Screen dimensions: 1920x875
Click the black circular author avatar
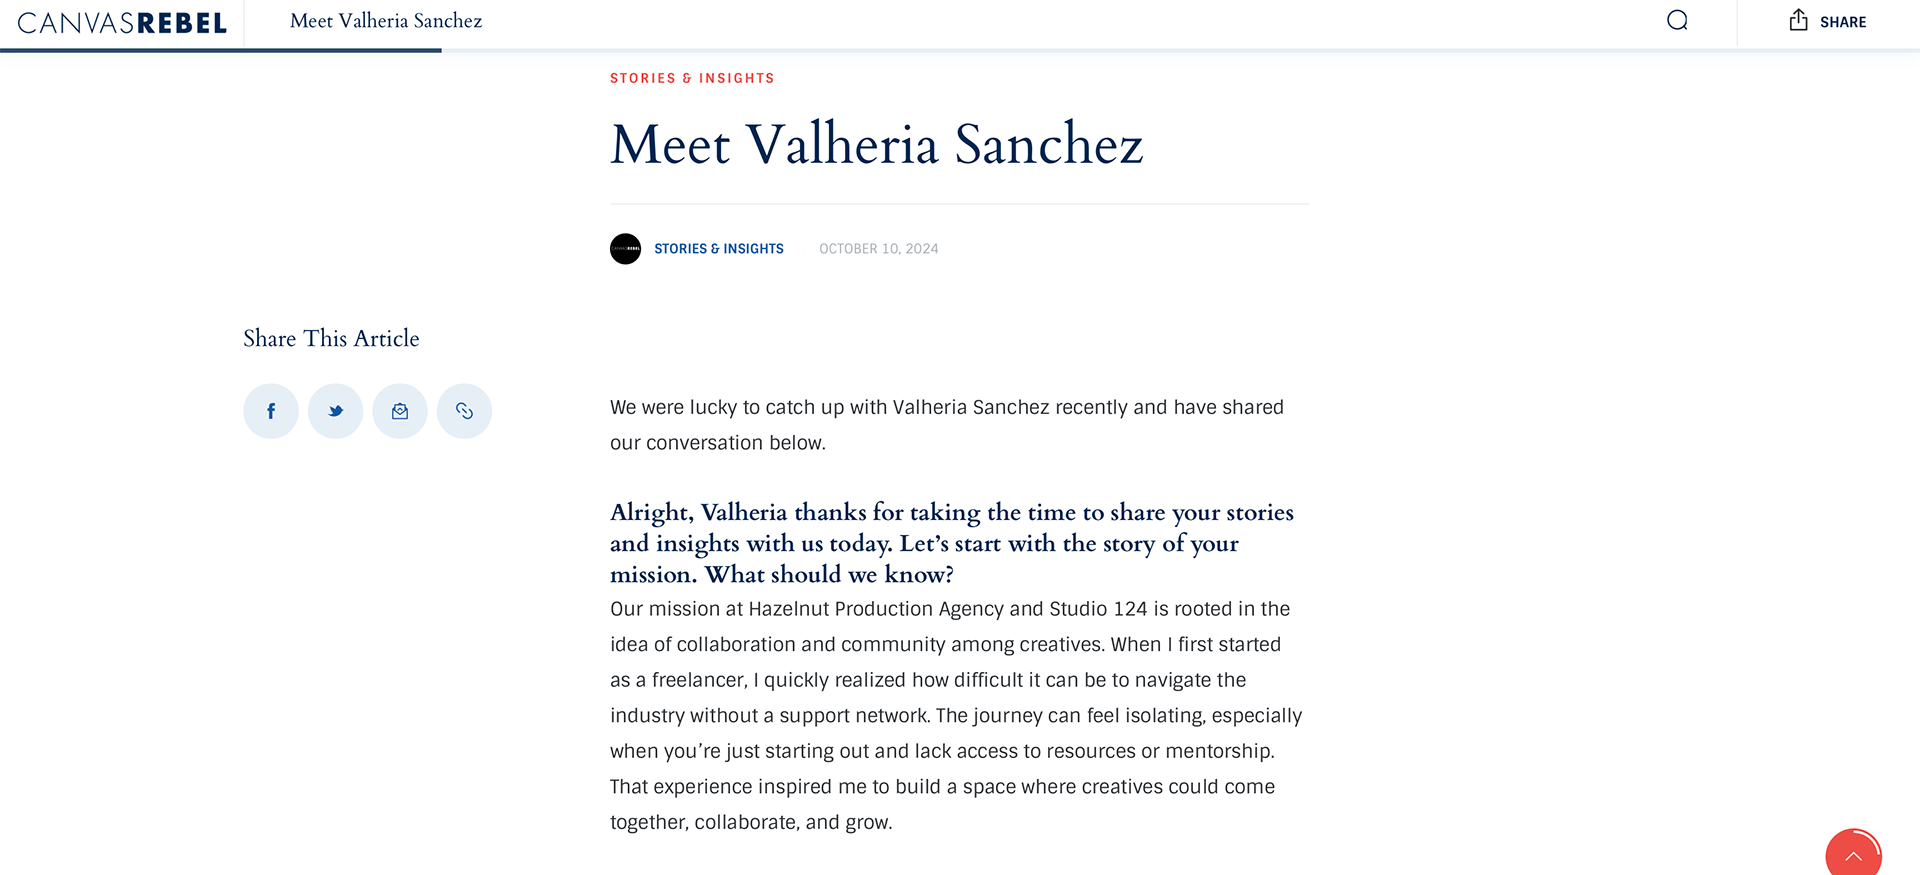click(x=626, y=249)
